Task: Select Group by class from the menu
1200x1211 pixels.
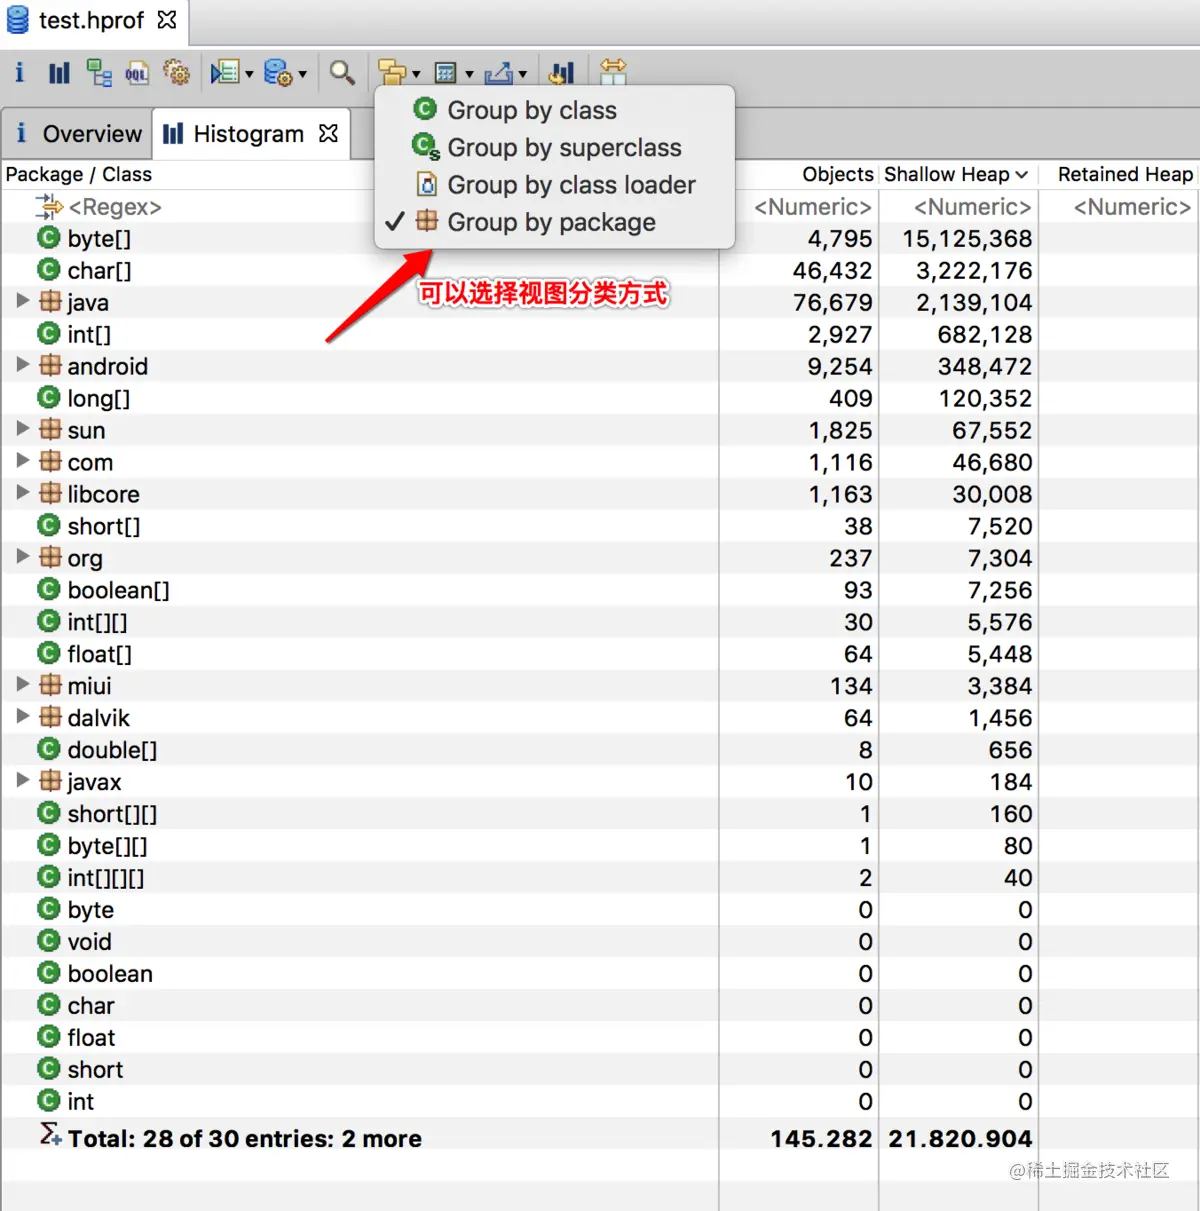Action: 531,110
